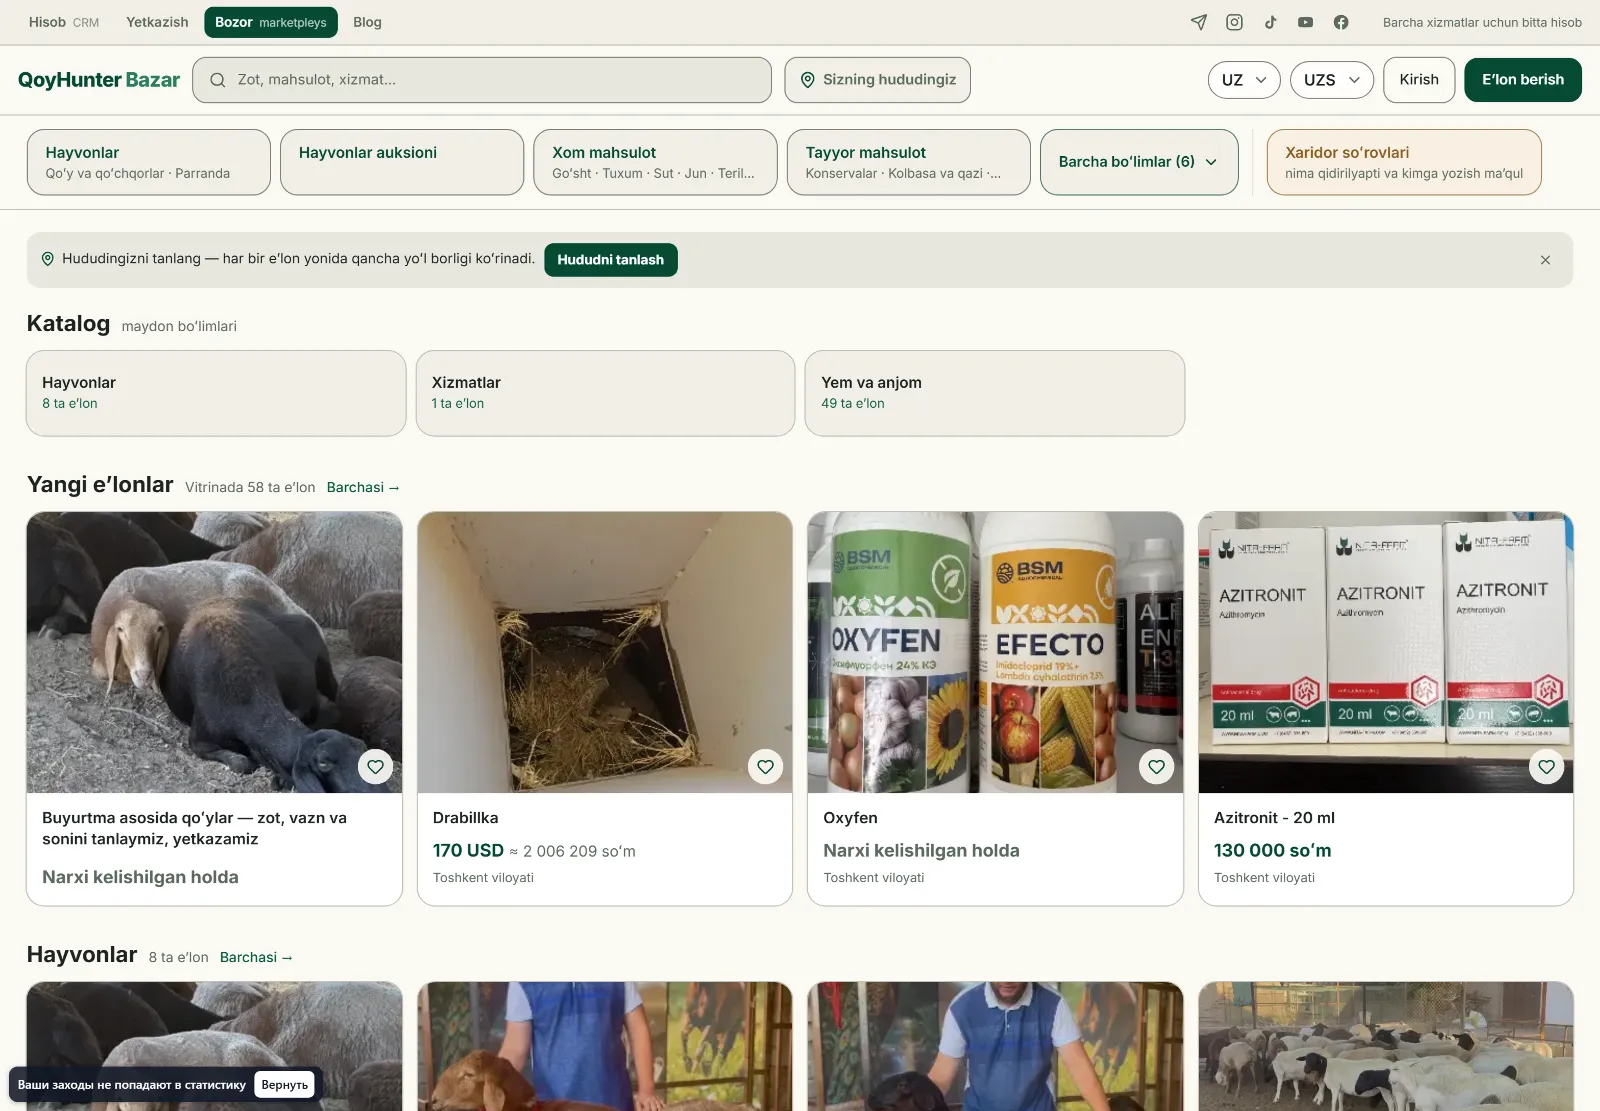Click the '130 000 so'm' price text
This screenshot has width=1600, height=1111.
pos(1273,851)
